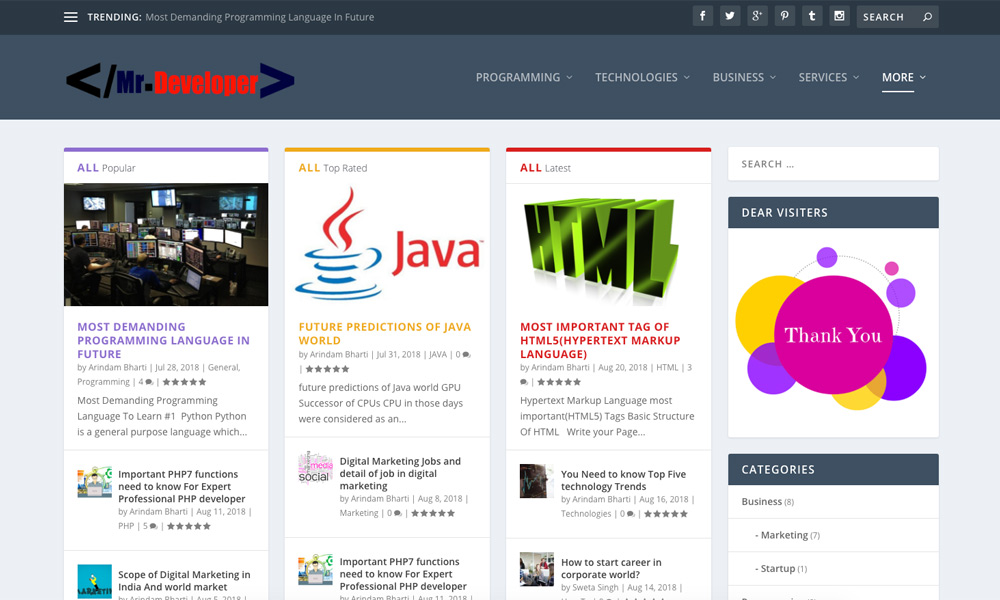Open the trending 'Most Demanding Programming Language' link
The image size is (1000, 600).
click(x=259, y=17)
